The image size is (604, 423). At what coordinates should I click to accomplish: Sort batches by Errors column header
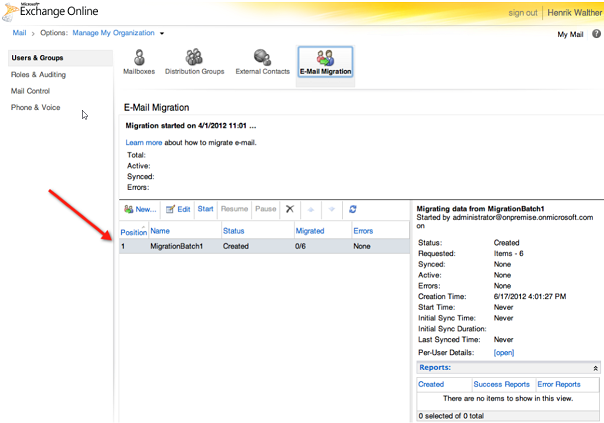[363, 231]
